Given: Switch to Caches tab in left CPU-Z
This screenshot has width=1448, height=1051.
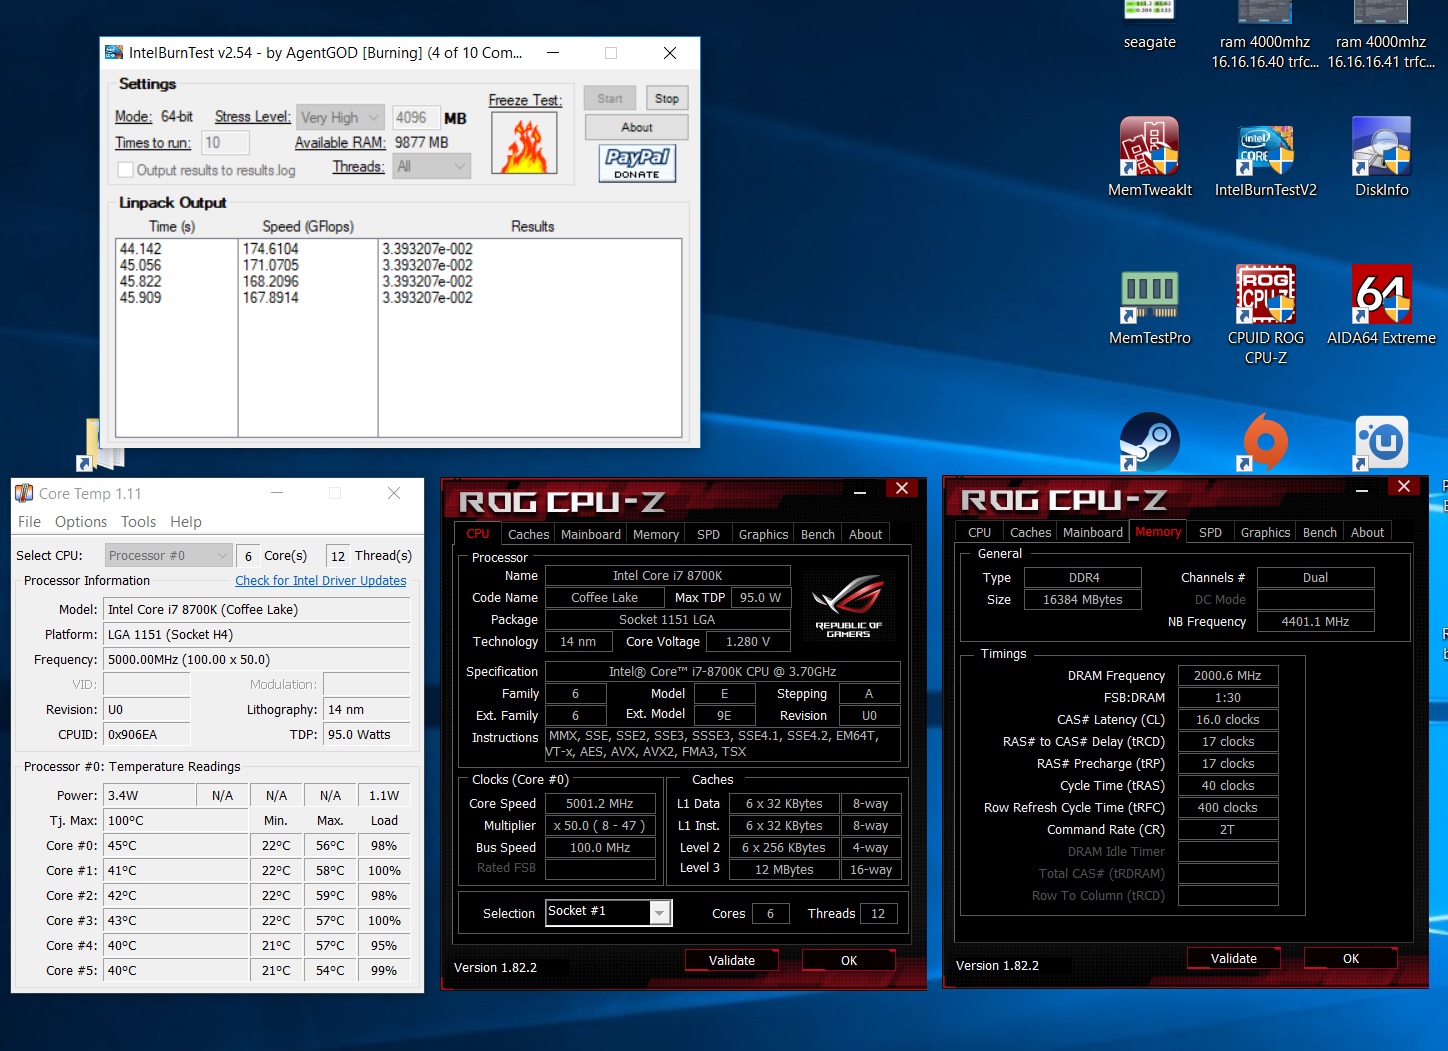Looking at the screenshot, I should pos(528,534).
